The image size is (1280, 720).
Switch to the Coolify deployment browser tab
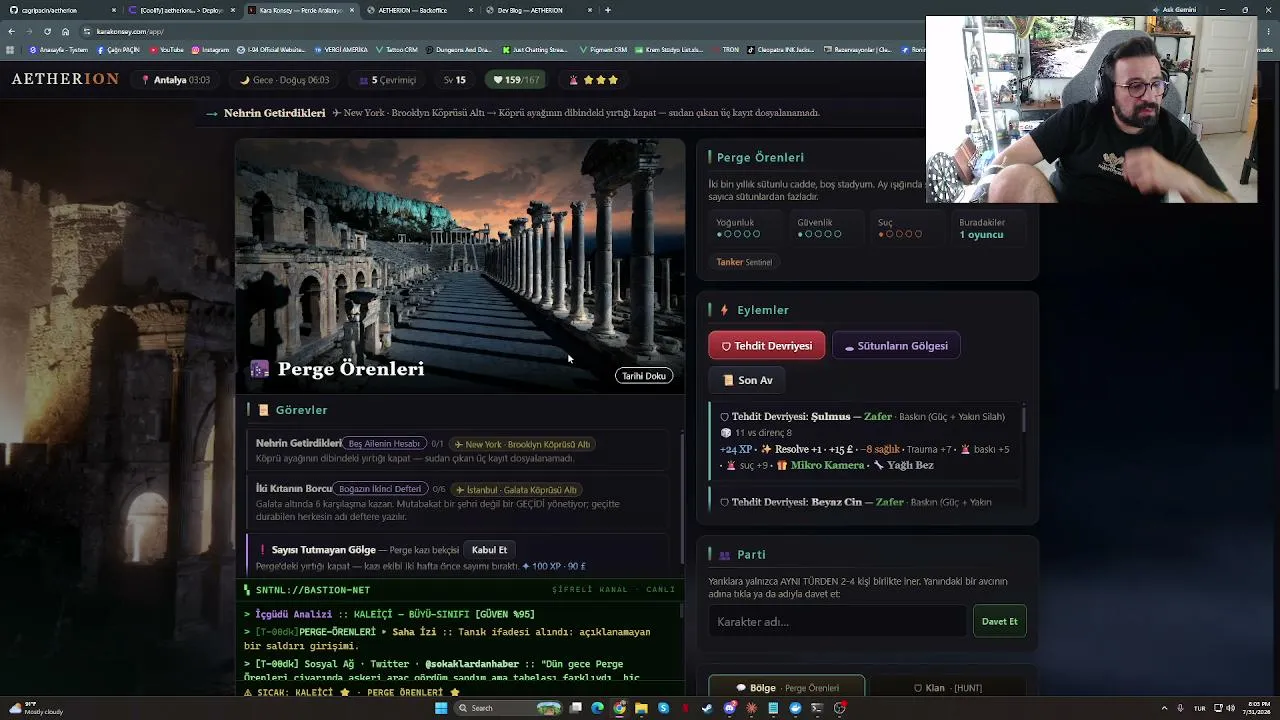(182, 10)
